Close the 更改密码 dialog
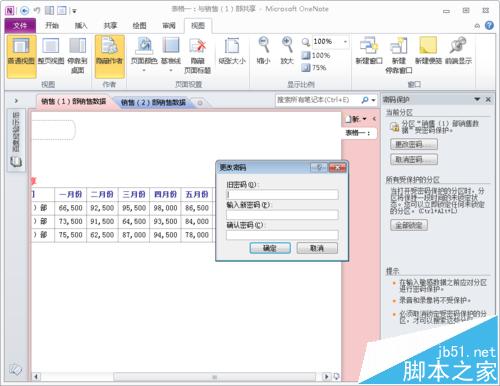500x386 pixels. click(x=337, y=167)
